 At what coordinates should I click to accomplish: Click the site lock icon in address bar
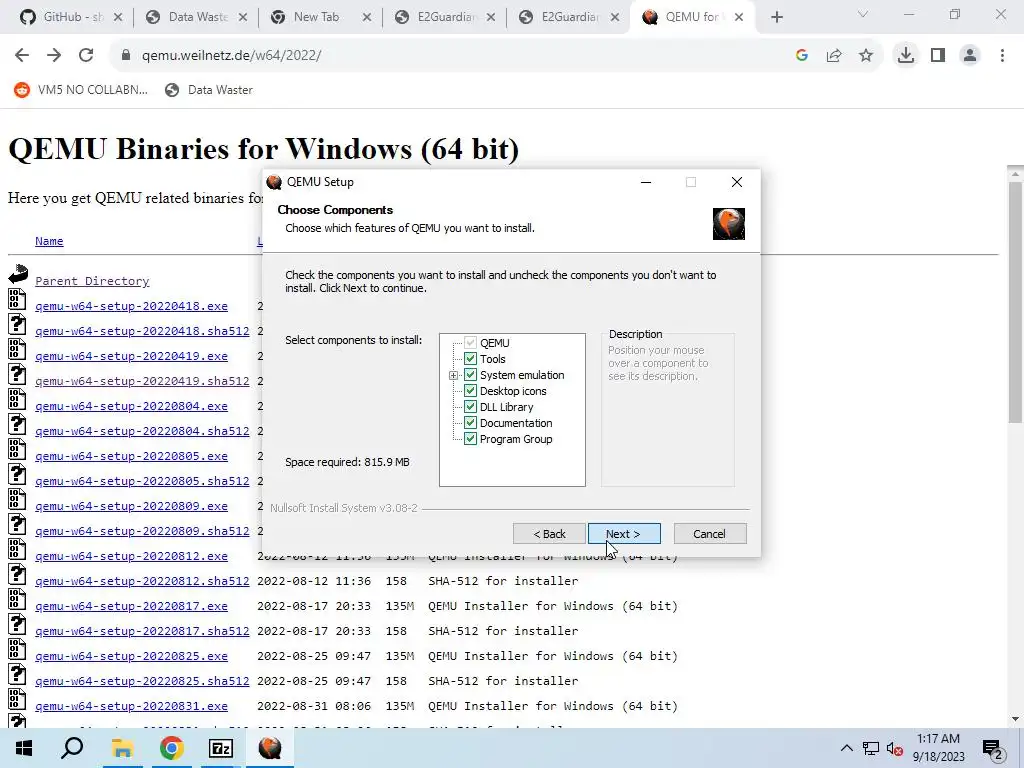pos(126,56)
